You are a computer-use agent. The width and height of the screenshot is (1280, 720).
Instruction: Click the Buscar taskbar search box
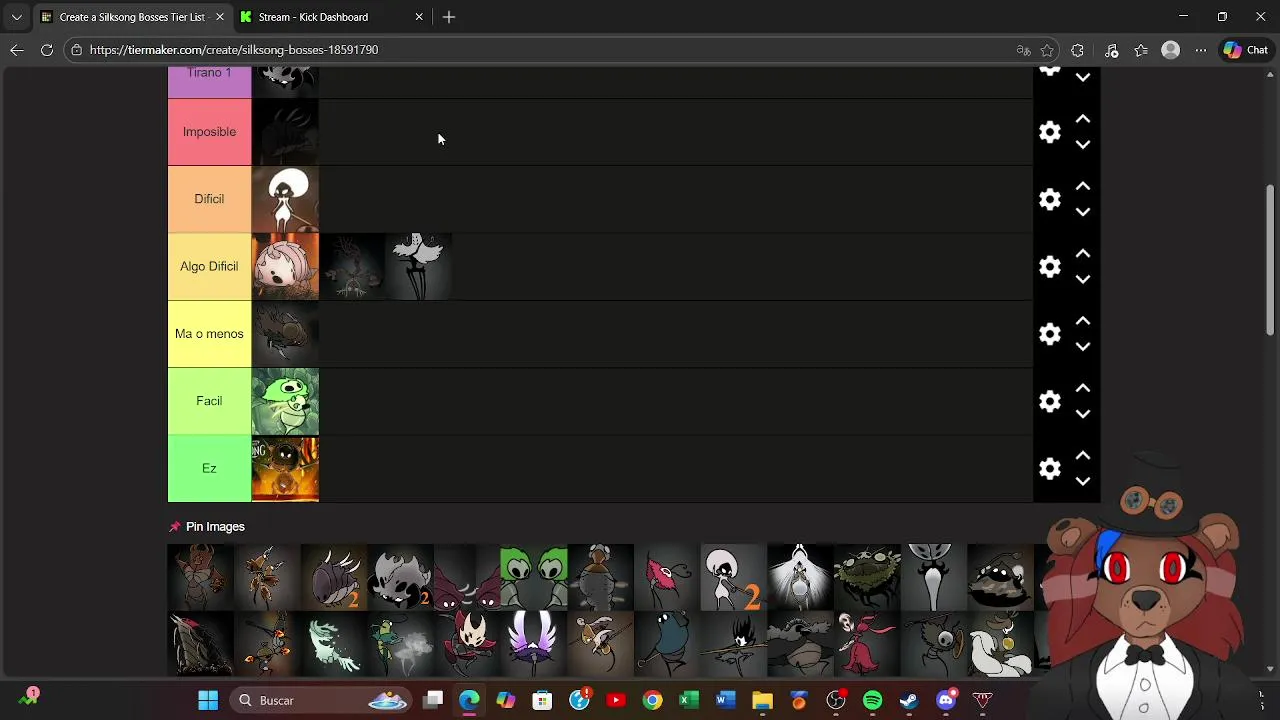321,700
